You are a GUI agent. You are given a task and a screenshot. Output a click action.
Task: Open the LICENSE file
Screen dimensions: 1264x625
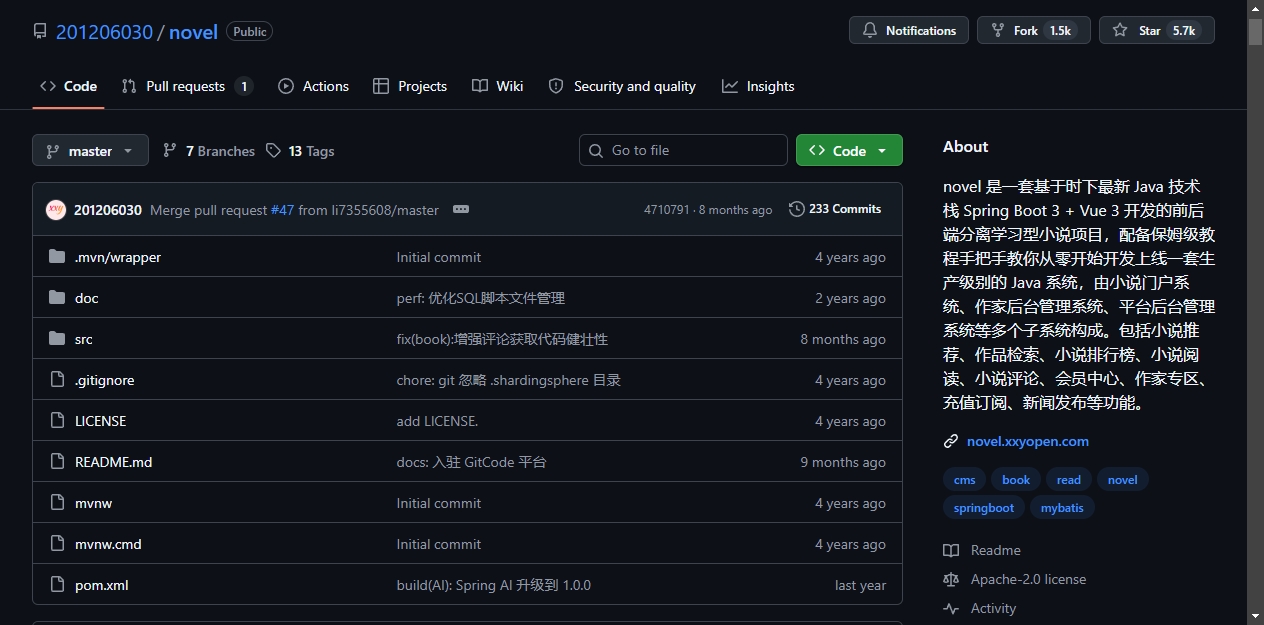click(101, 421)
